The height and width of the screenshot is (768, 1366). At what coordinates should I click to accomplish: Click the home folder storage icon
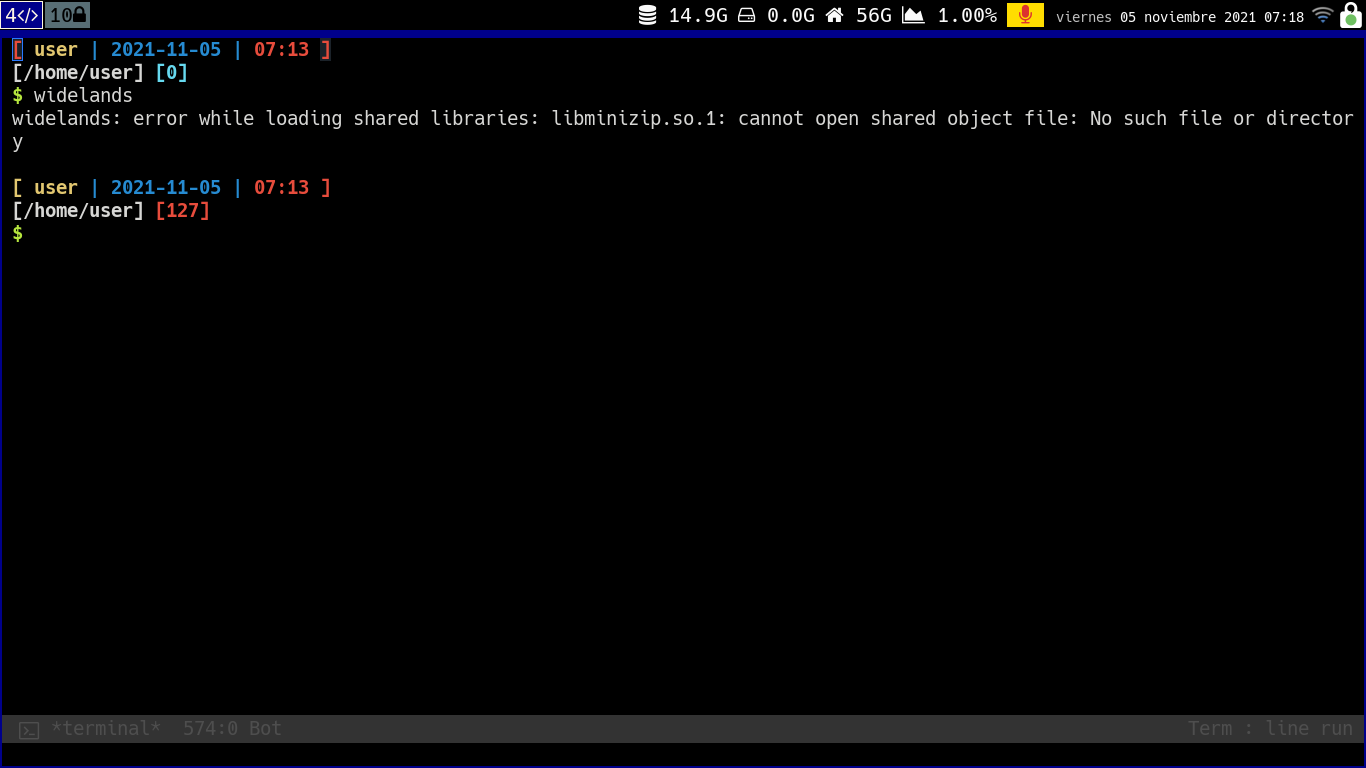[x=834, y=15]
